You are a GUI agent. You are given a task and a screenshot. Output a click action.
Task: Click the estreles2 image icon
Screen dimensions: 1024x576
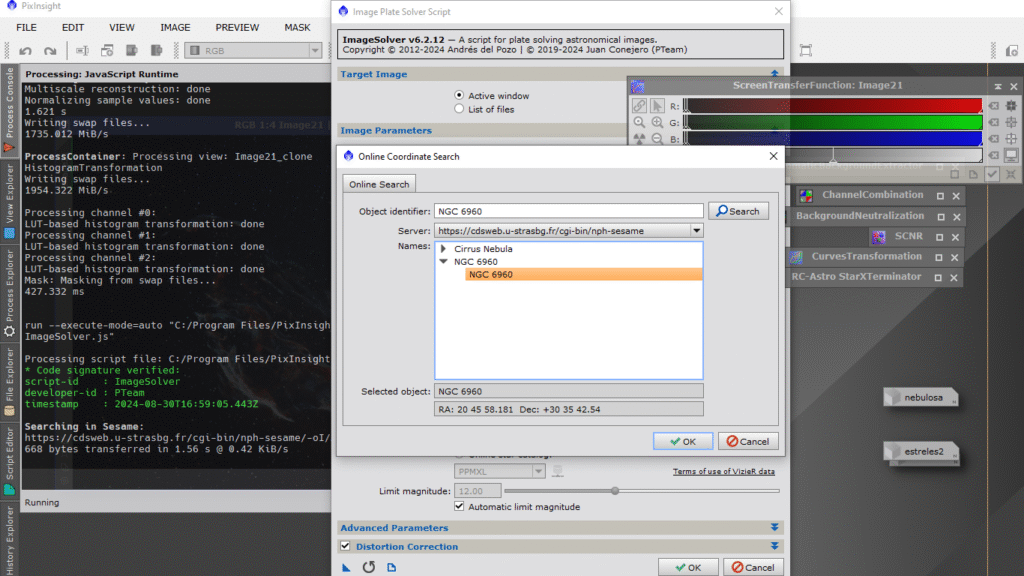tap(921, 451)
